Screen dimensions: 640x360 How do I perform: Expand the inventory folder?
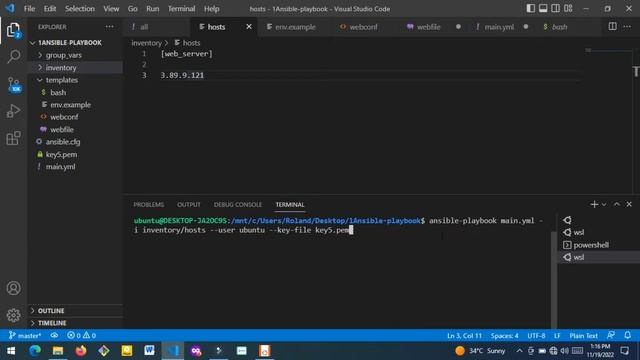point(61,67)
